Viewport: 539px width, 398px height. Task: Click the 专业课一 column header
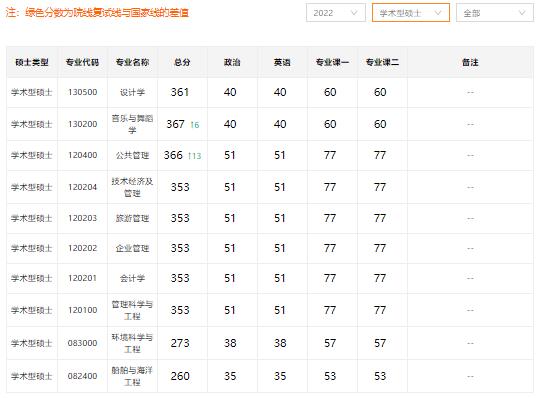pyautogui.click(x=332, y=62)
